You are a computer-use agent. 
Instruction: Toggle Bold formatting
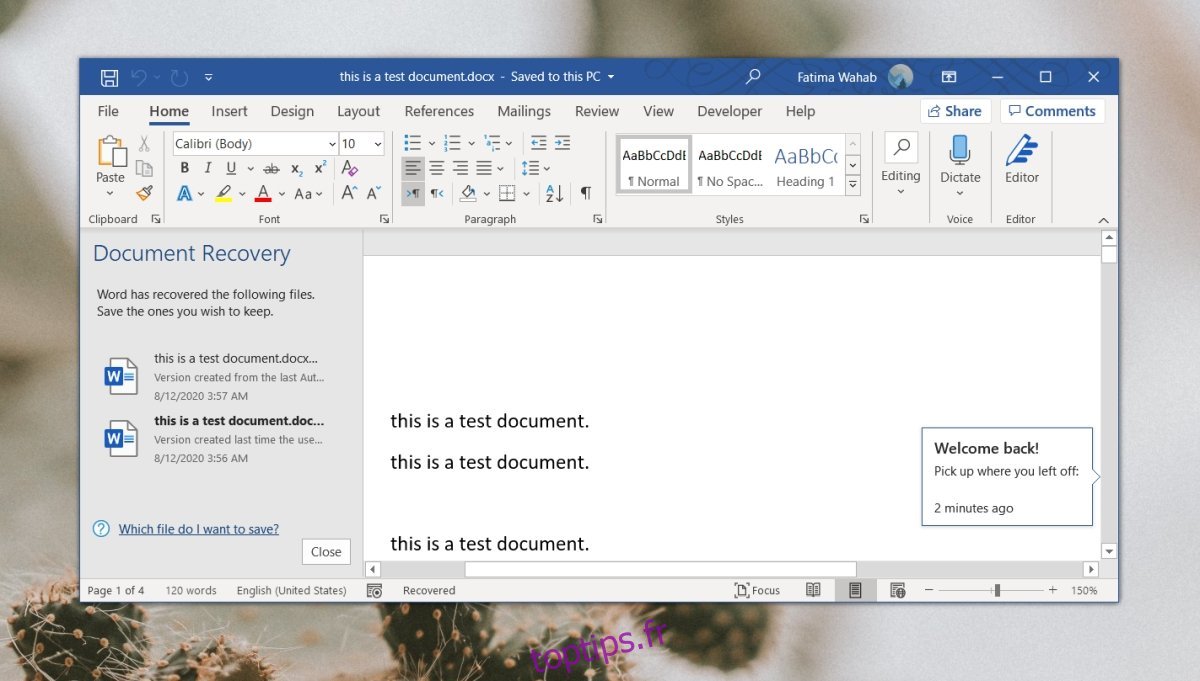tap(184, 168)
